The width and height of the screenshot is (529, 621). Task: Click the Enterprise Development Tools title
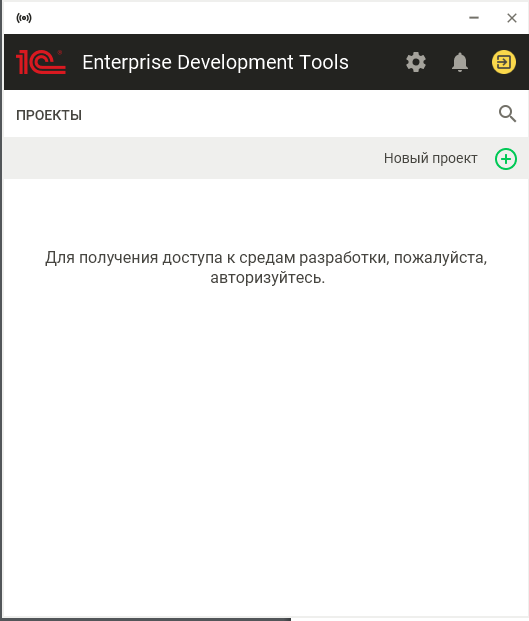tap(215, 62)
